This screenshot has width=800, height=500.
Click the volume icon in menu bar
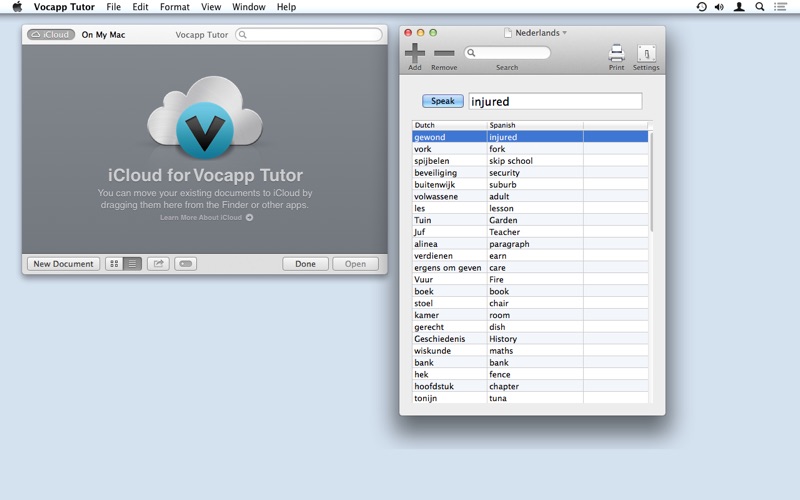(719, 7)
